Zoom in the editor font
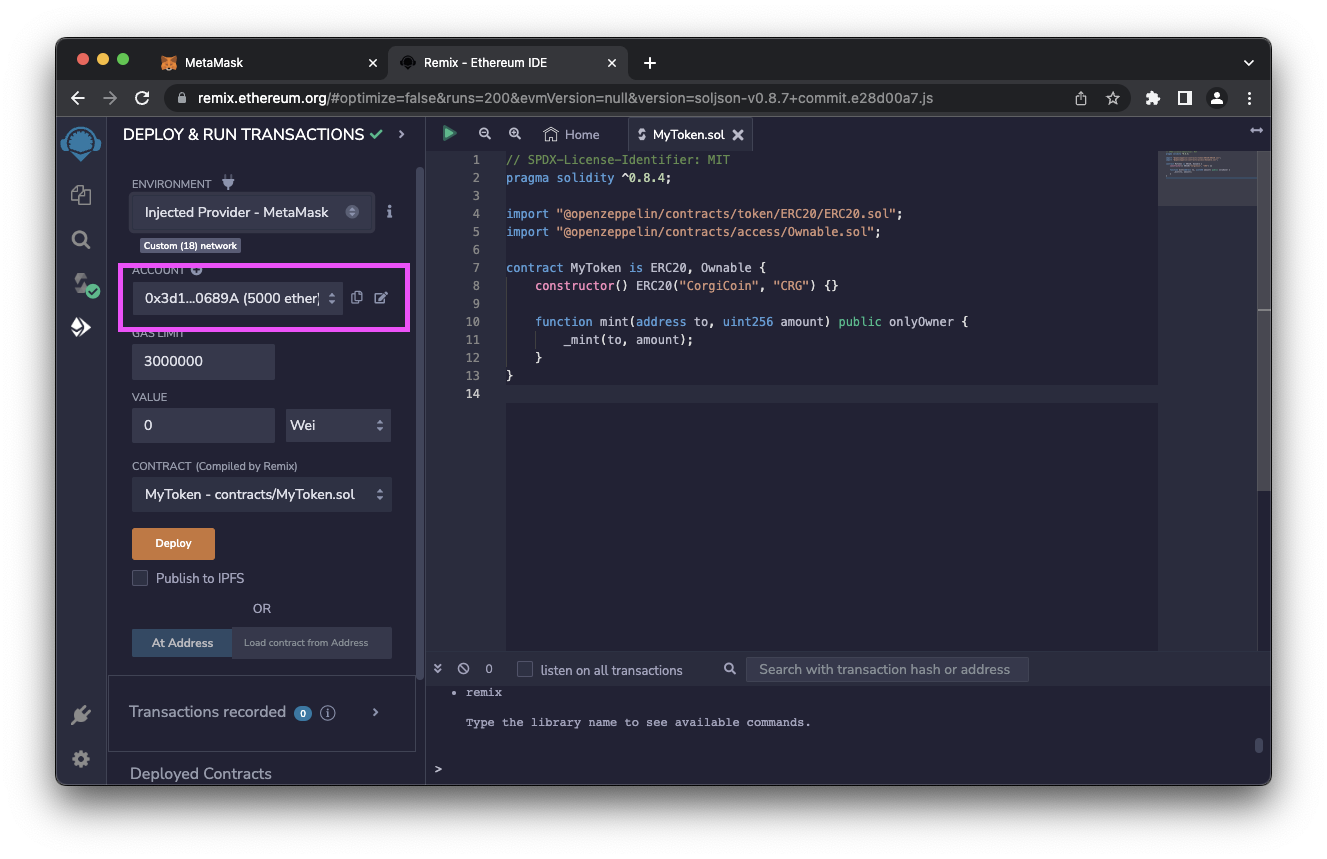Viewport: 1327px width, 859px height. pos(515,134)
